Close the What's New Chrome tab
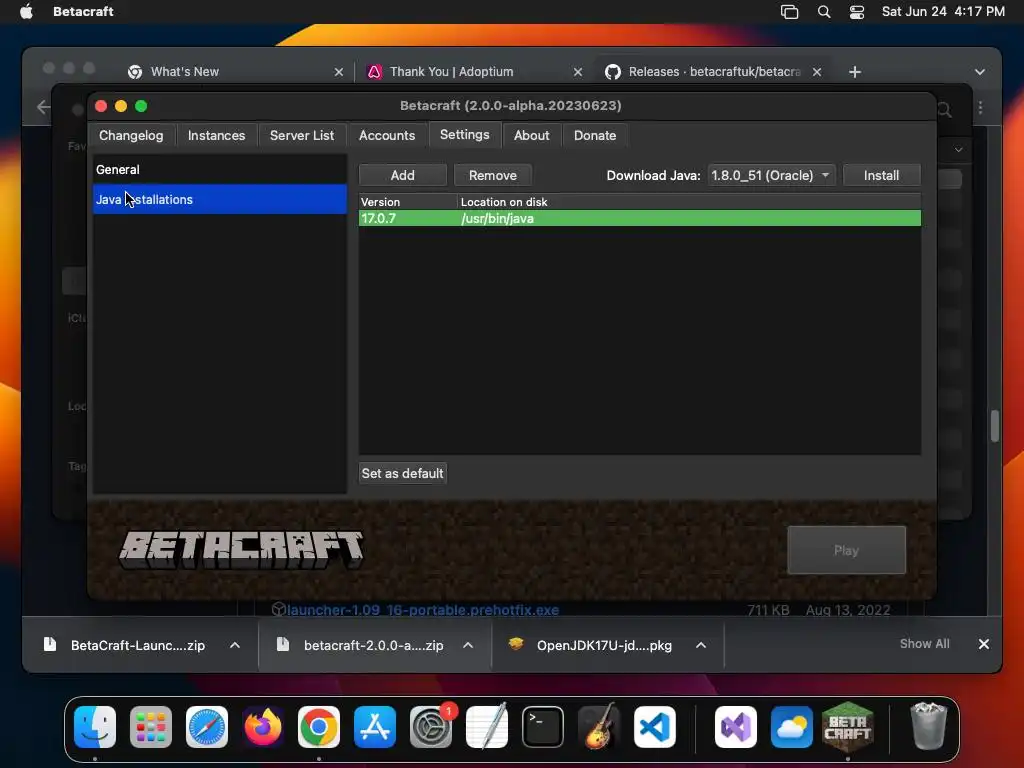This screenshot has height=768, width=1024. [x=338, y=72]
